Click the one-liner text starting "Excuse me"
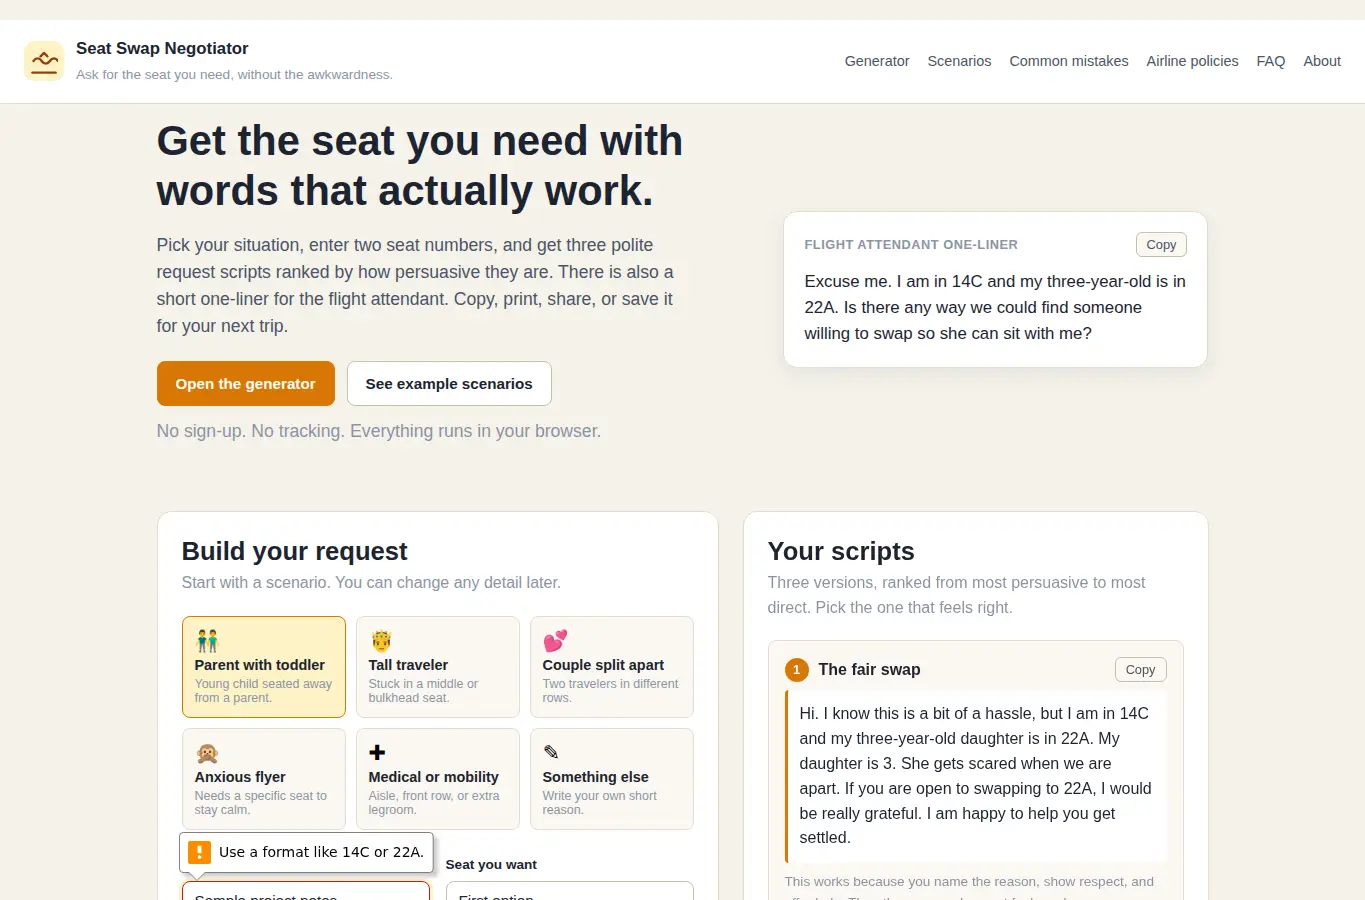 [995, 307]
